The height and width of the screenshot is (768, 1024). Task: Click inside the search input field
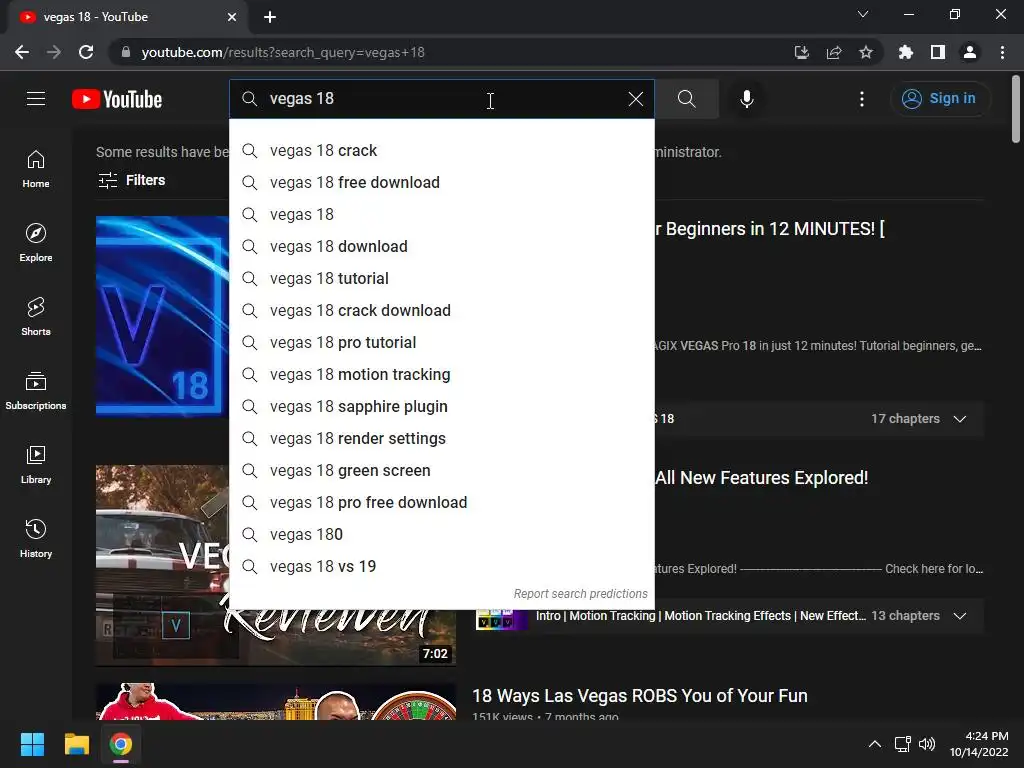tap(442, 99)
